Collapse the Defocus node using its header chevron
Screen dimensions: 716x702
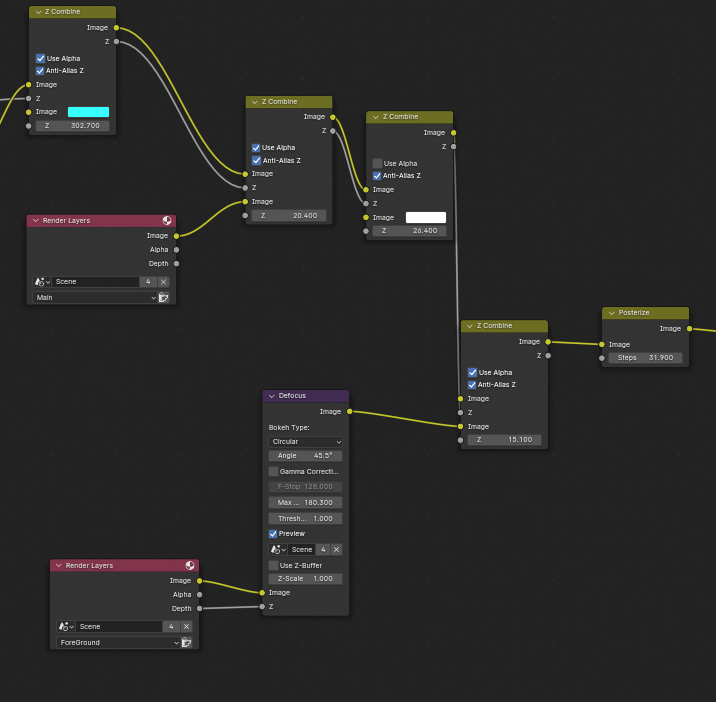(271, 396)
